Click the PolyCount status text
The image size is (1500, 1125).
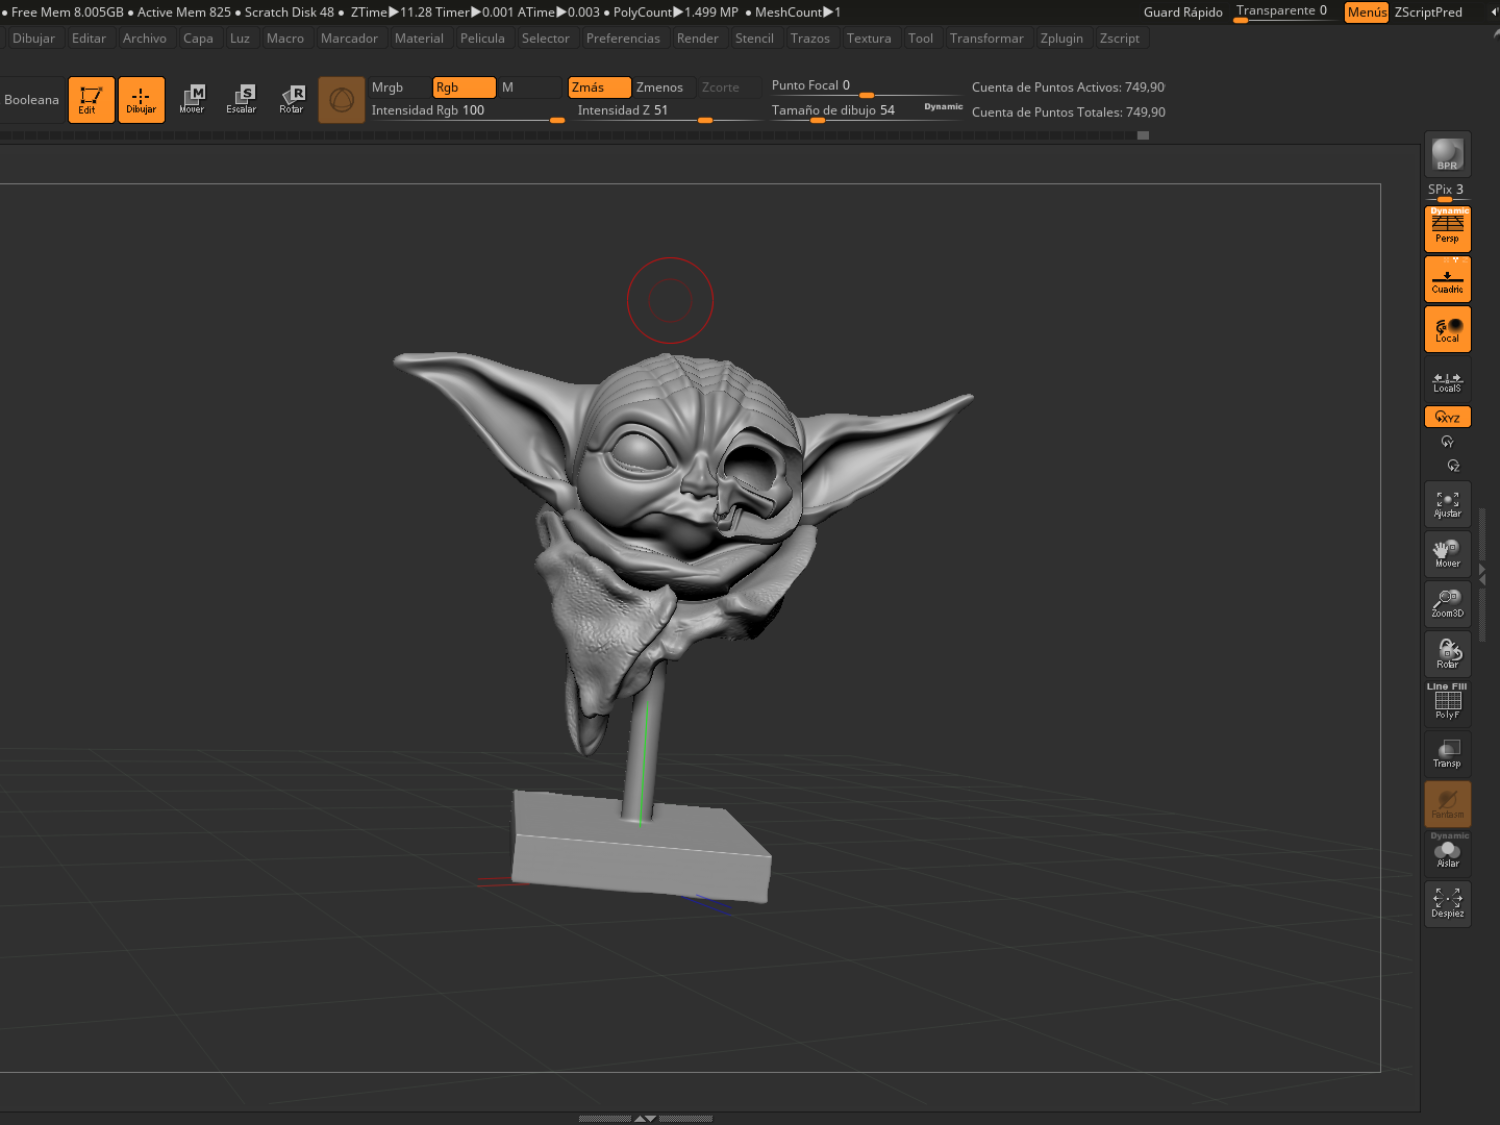tap(675, 12)
